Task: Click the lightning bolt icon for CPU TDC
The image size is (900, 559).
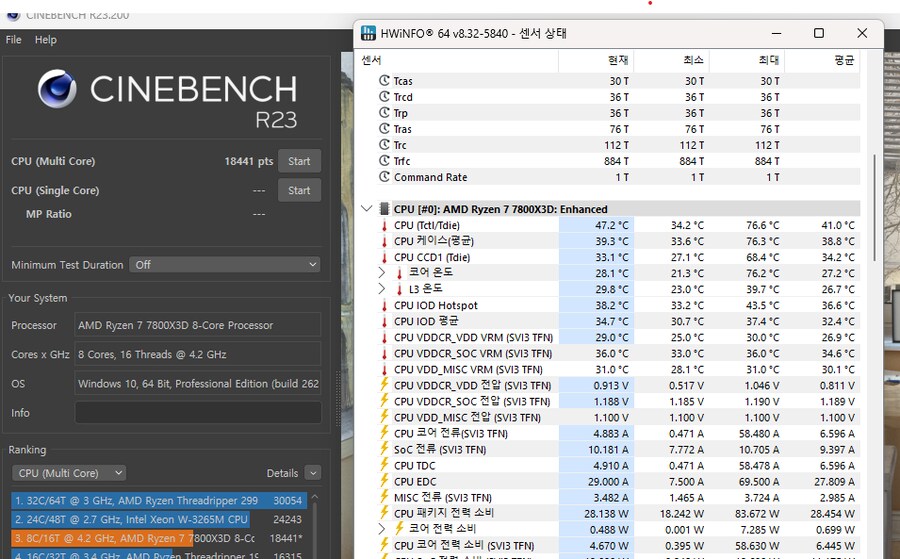Action: coord(384,465)
